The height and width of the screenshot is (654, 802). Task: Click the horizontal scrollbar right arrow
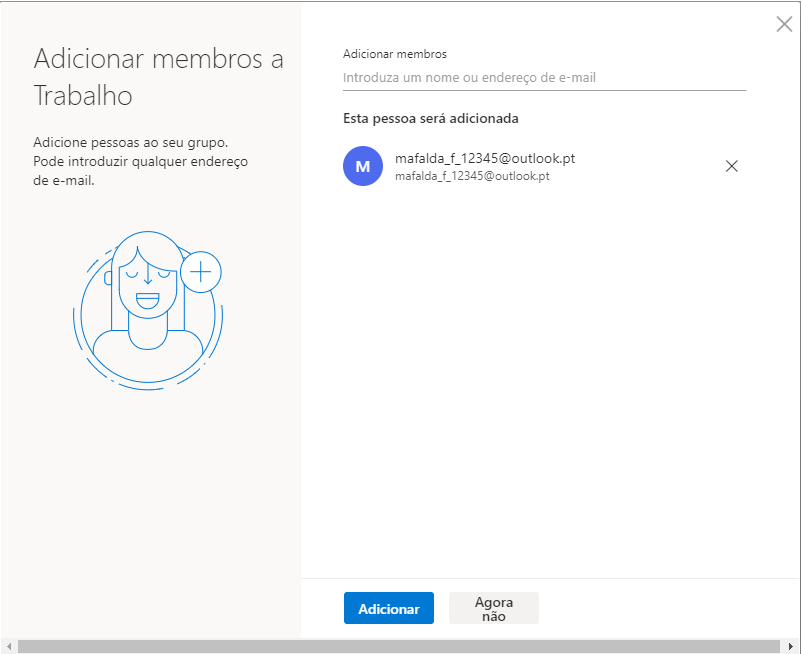[791, 646]
